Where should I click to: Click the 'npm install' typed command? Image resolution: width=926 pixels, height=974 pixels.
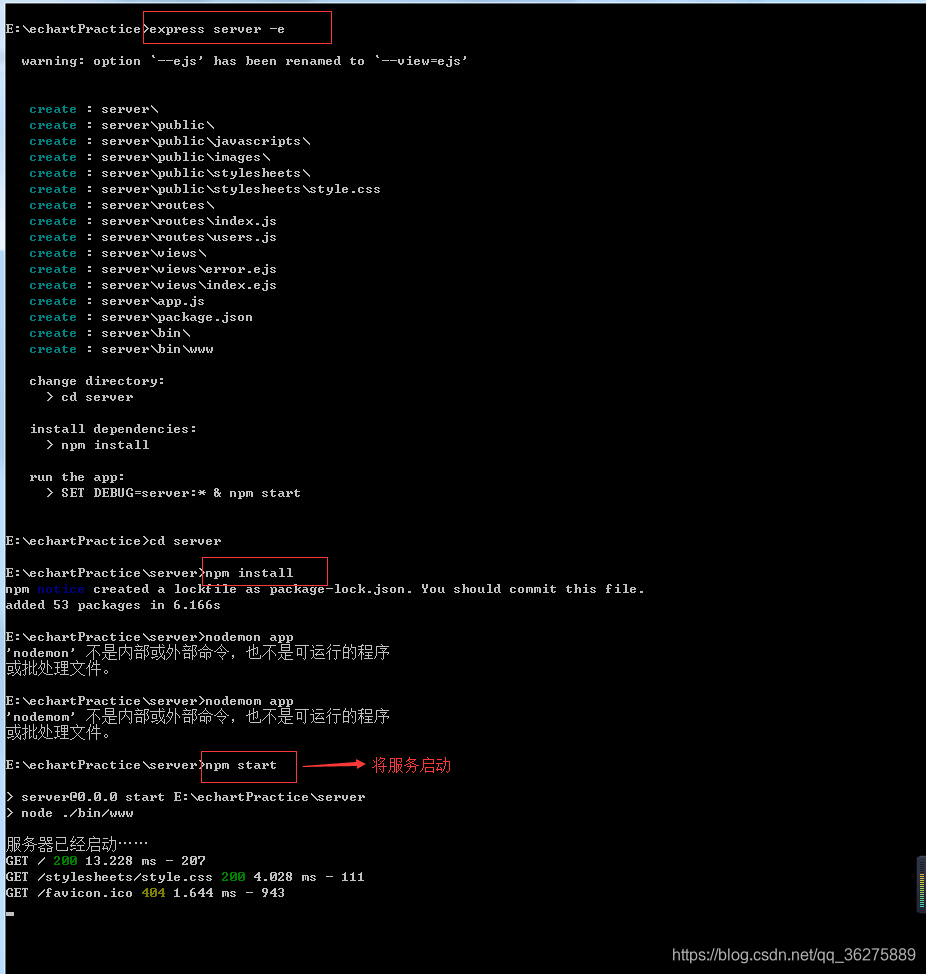coord(248,573)
